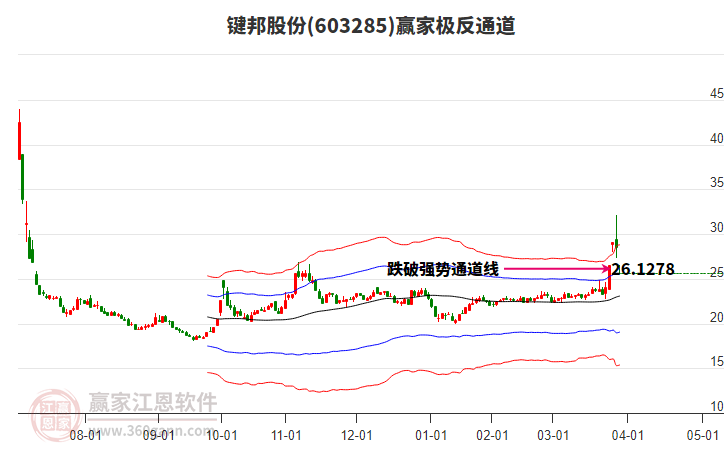Click the 45 price axis label

point(717,94)
